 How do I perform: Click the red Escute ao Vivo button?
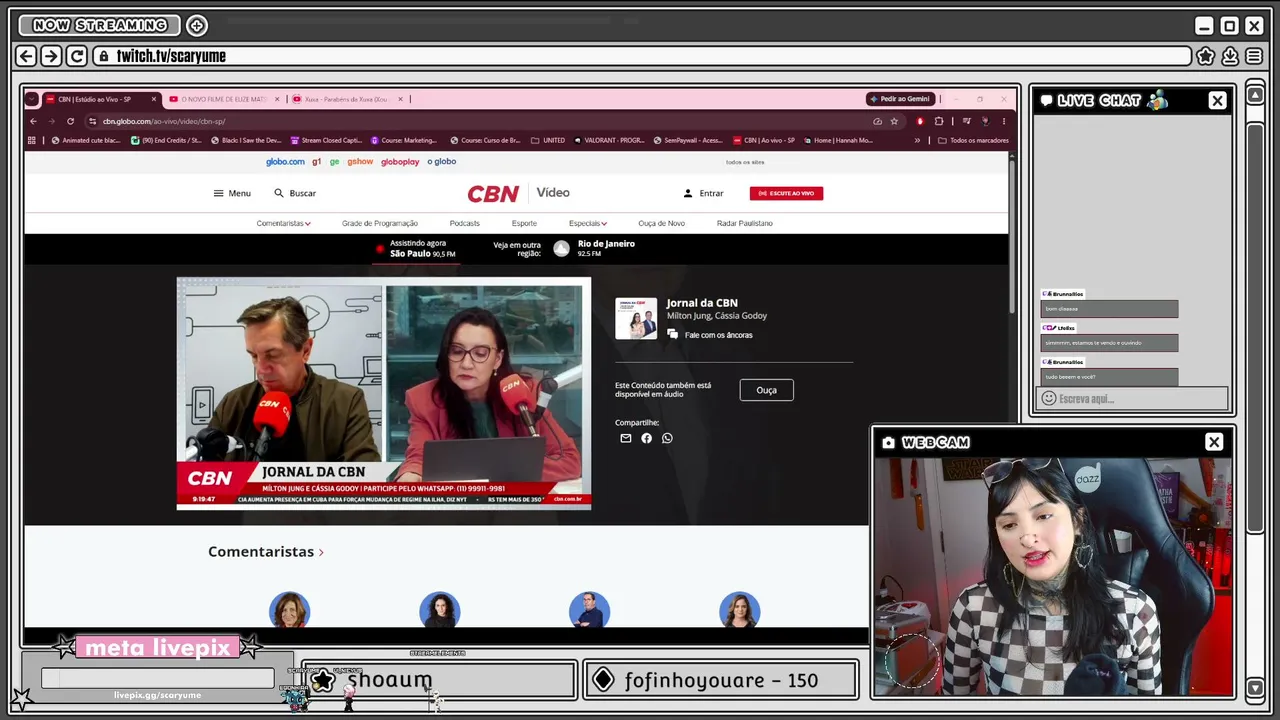pyautogui.click(x=786, y=193)
